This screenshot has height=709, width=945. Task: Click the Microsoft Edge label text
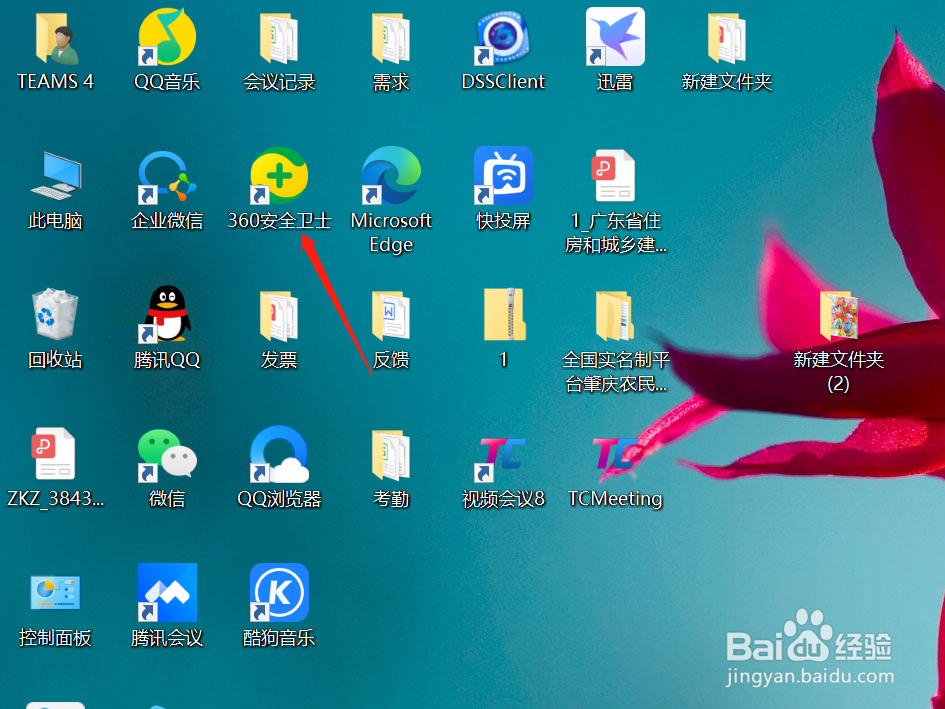tap(391, 232)
